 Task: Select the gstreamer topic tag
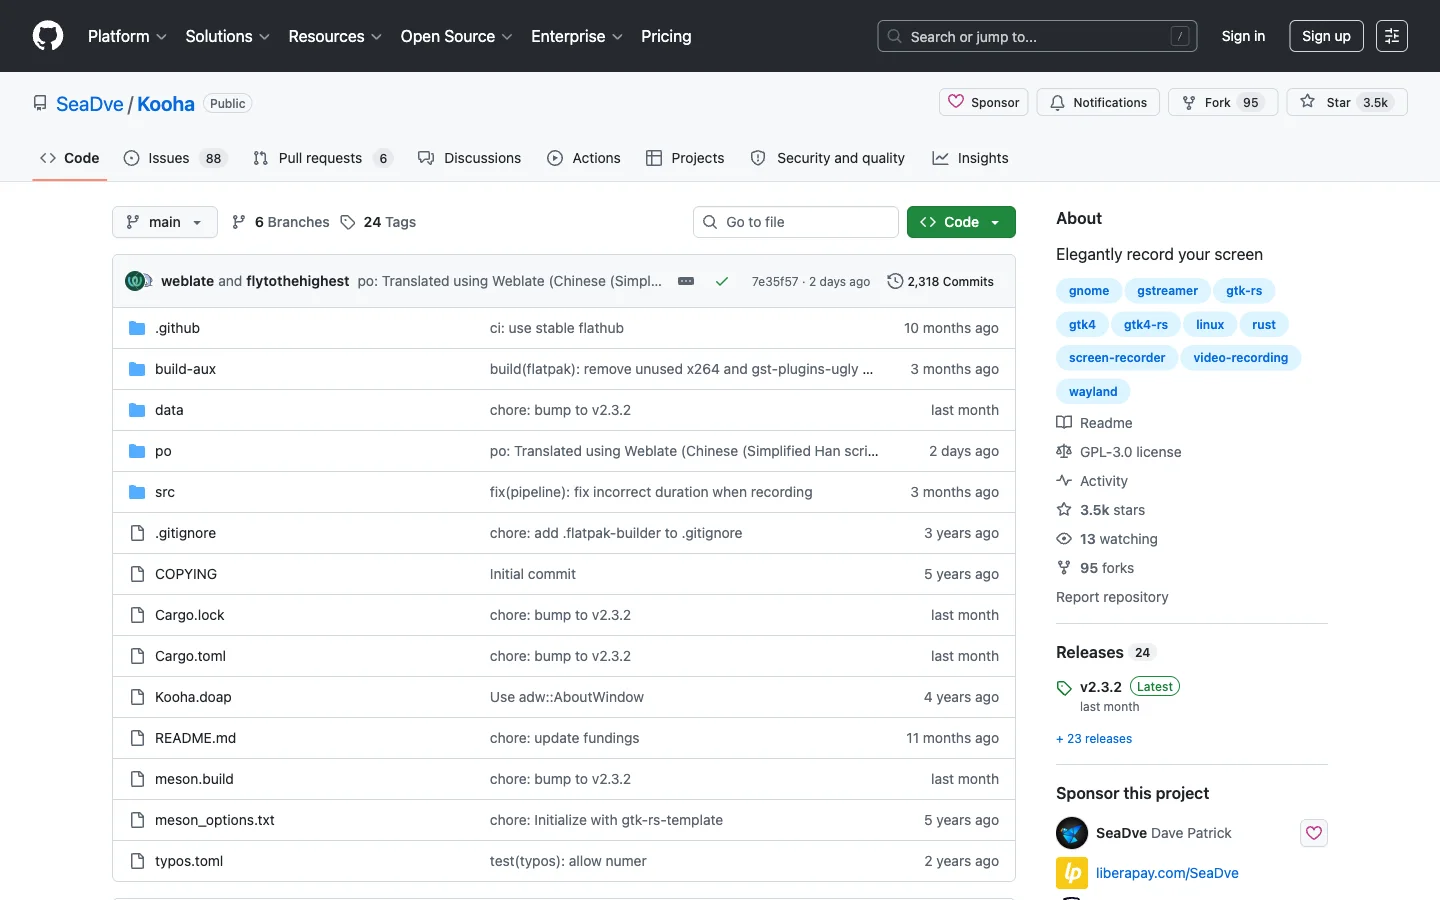(1167, 291)
